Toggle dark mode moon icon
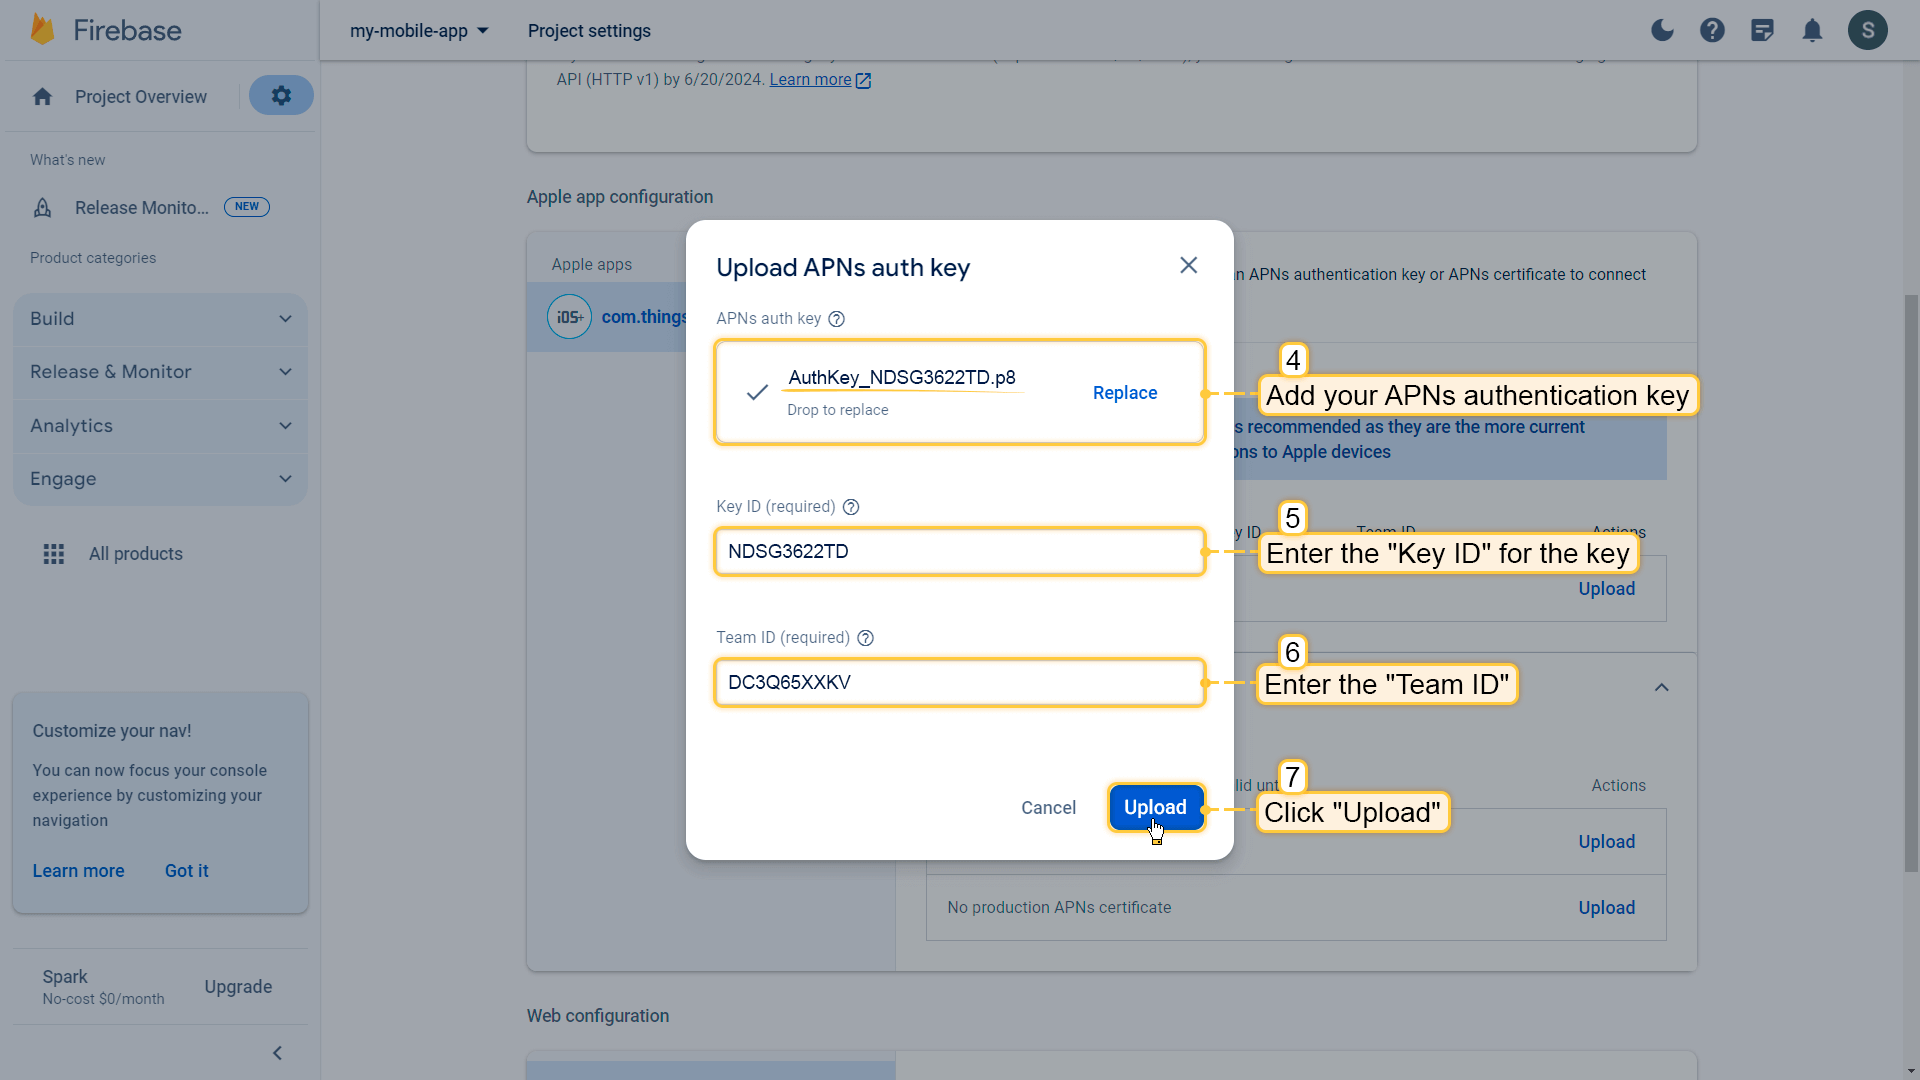This screenshot has width=1920, height=1080. pos(1662,30)
